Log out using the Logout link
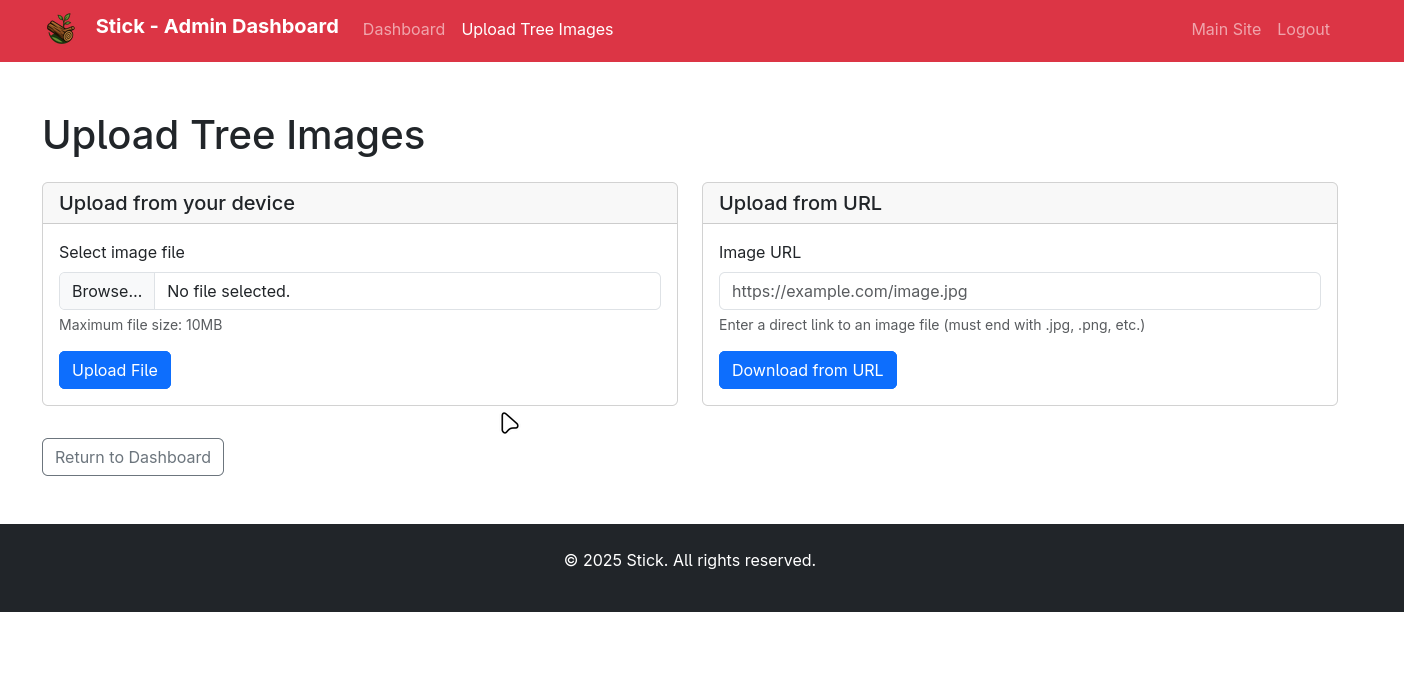The width and height of the screenshot is (1404, 674). pos(1303,30)
